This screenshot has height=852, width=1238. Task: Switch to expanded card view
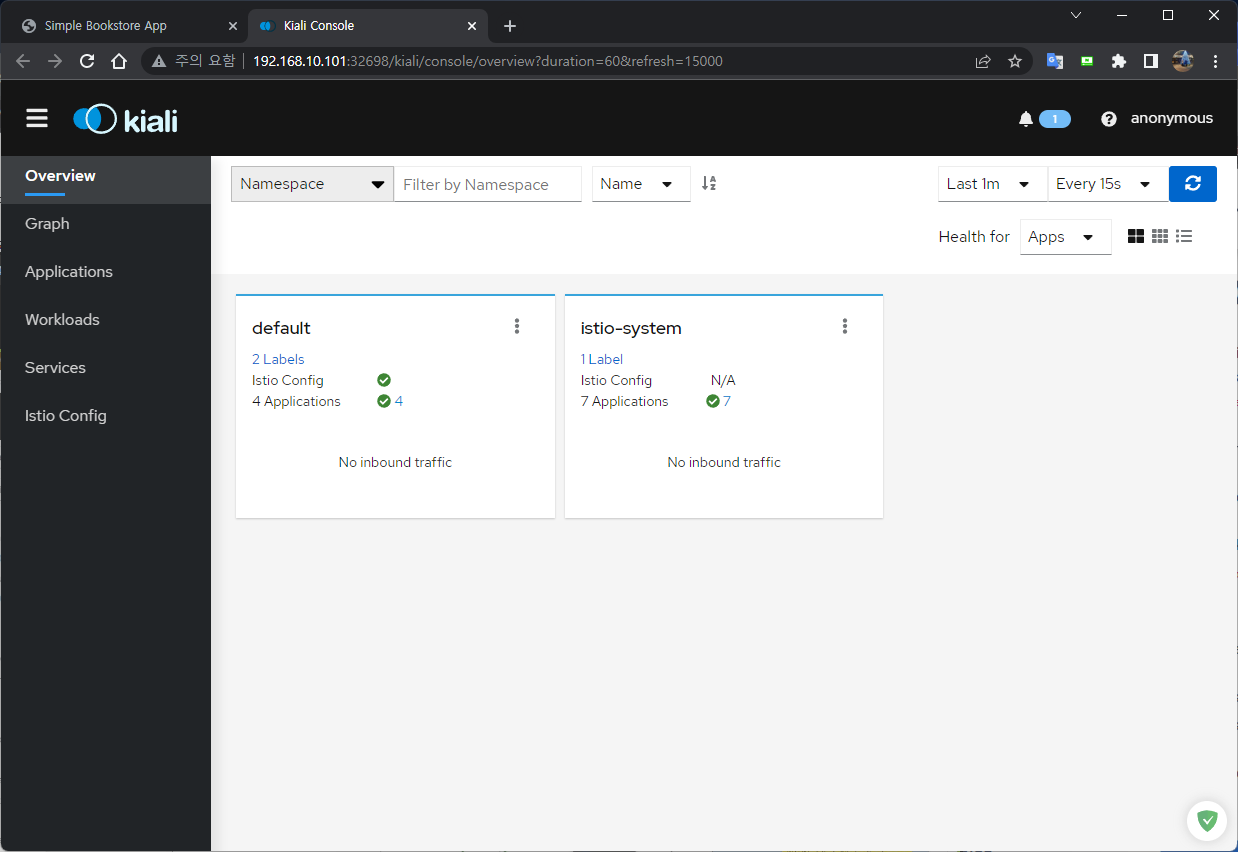click(1136, 236)
